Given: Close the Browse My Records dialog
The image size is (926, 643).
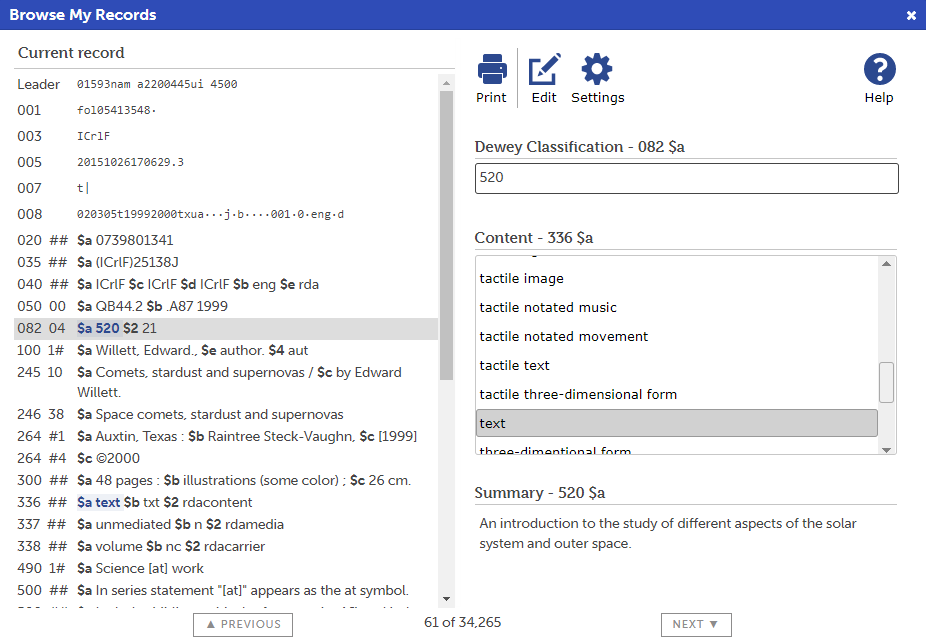Looking at the screenshot, I should tap(911, 15).
